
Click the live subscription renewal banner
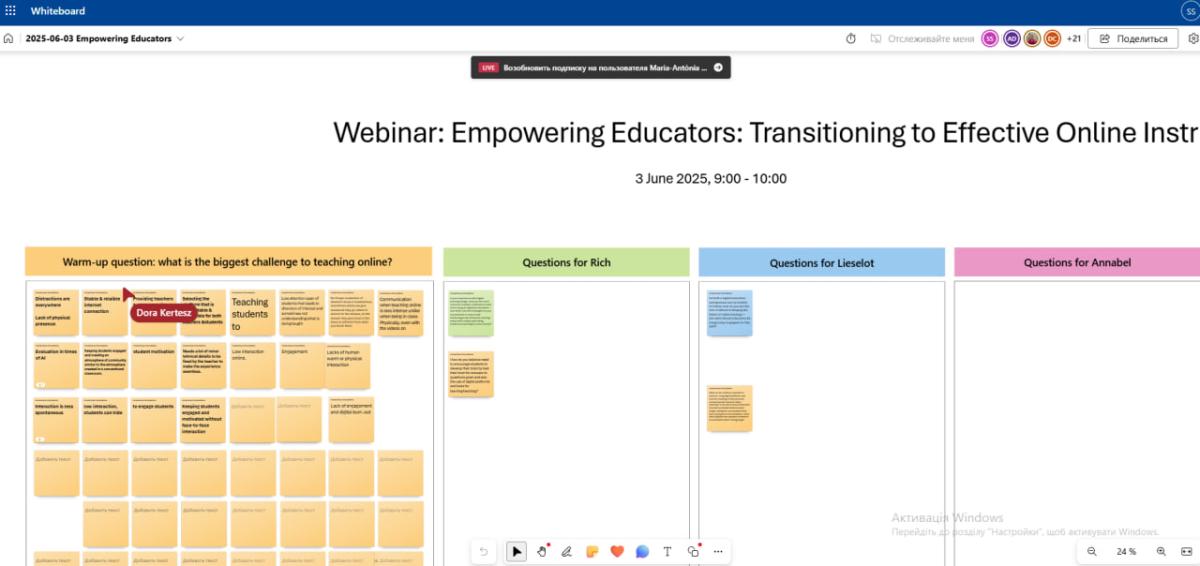601,68
